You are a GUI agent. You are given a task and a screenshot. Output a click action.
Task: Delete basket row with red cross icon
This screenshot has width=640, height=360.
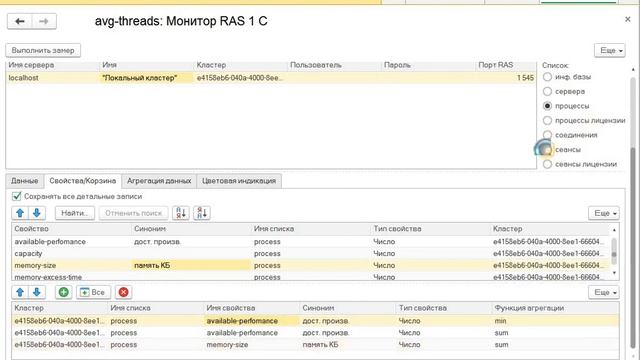tap(124, 292)
